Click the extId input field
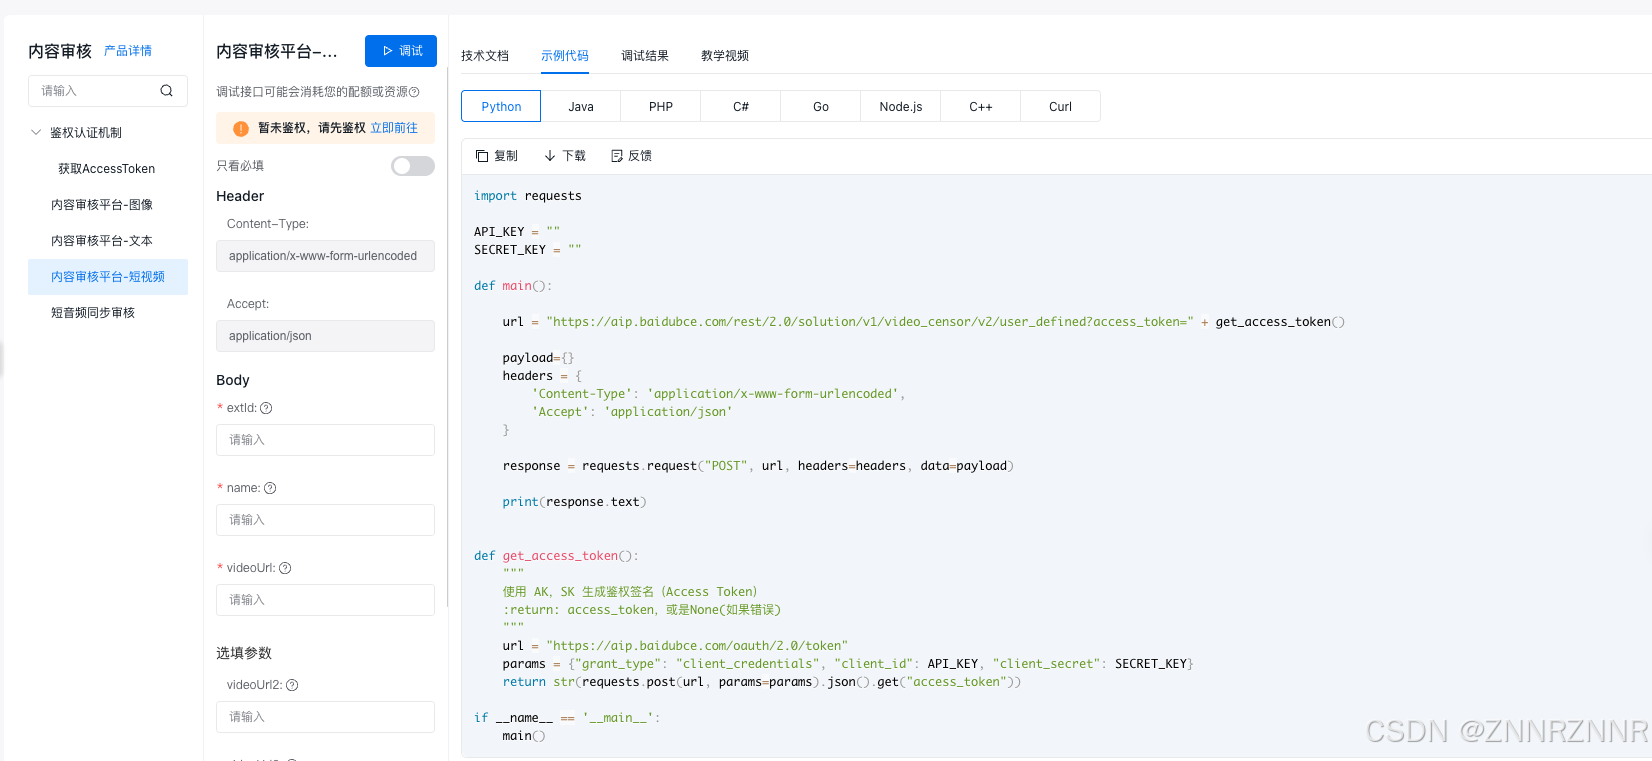 (325, 440)
